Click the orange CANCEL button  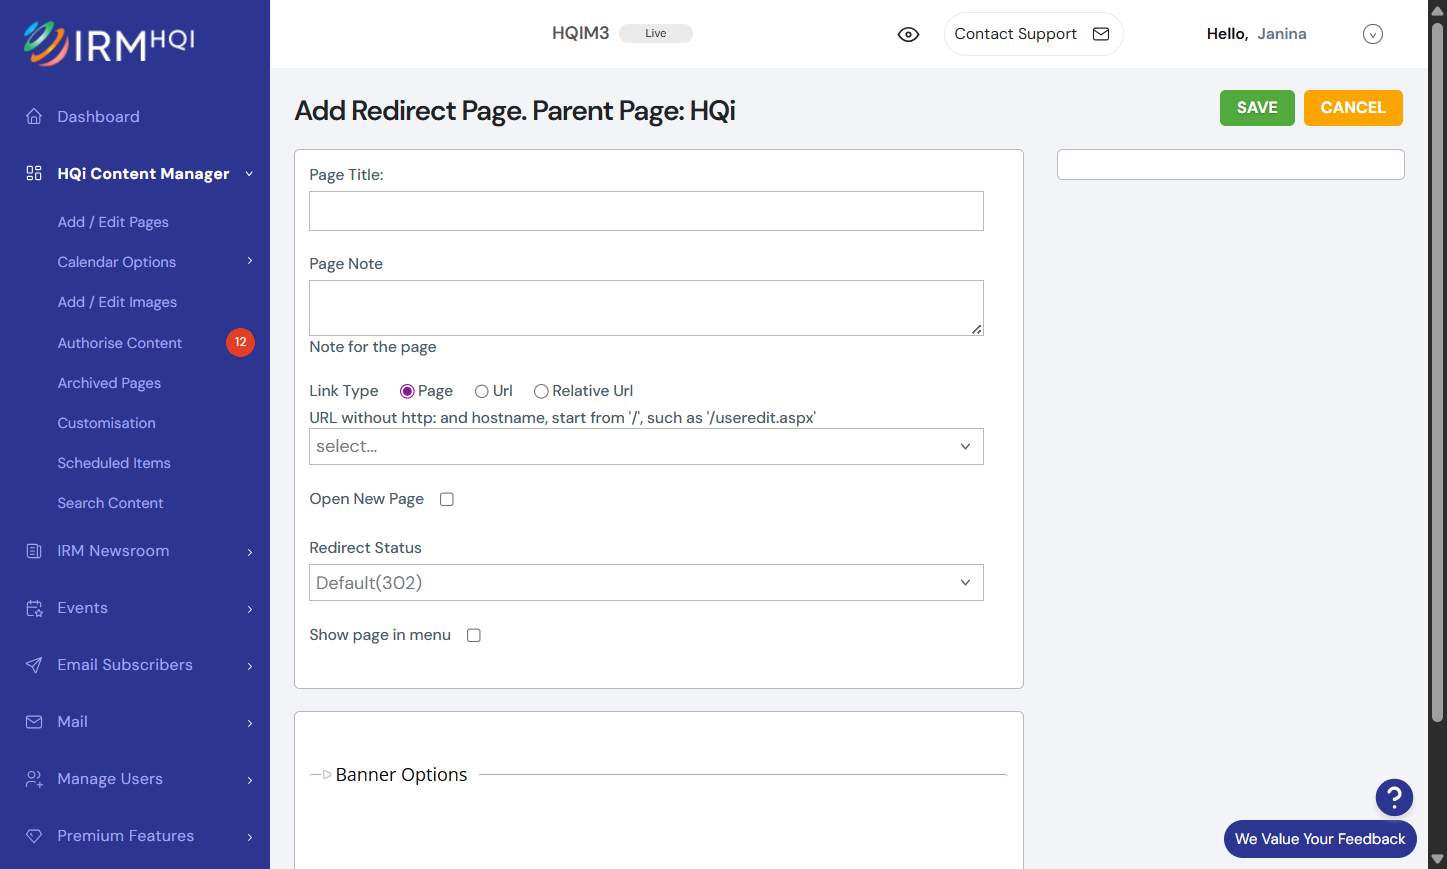point(1353,108)
